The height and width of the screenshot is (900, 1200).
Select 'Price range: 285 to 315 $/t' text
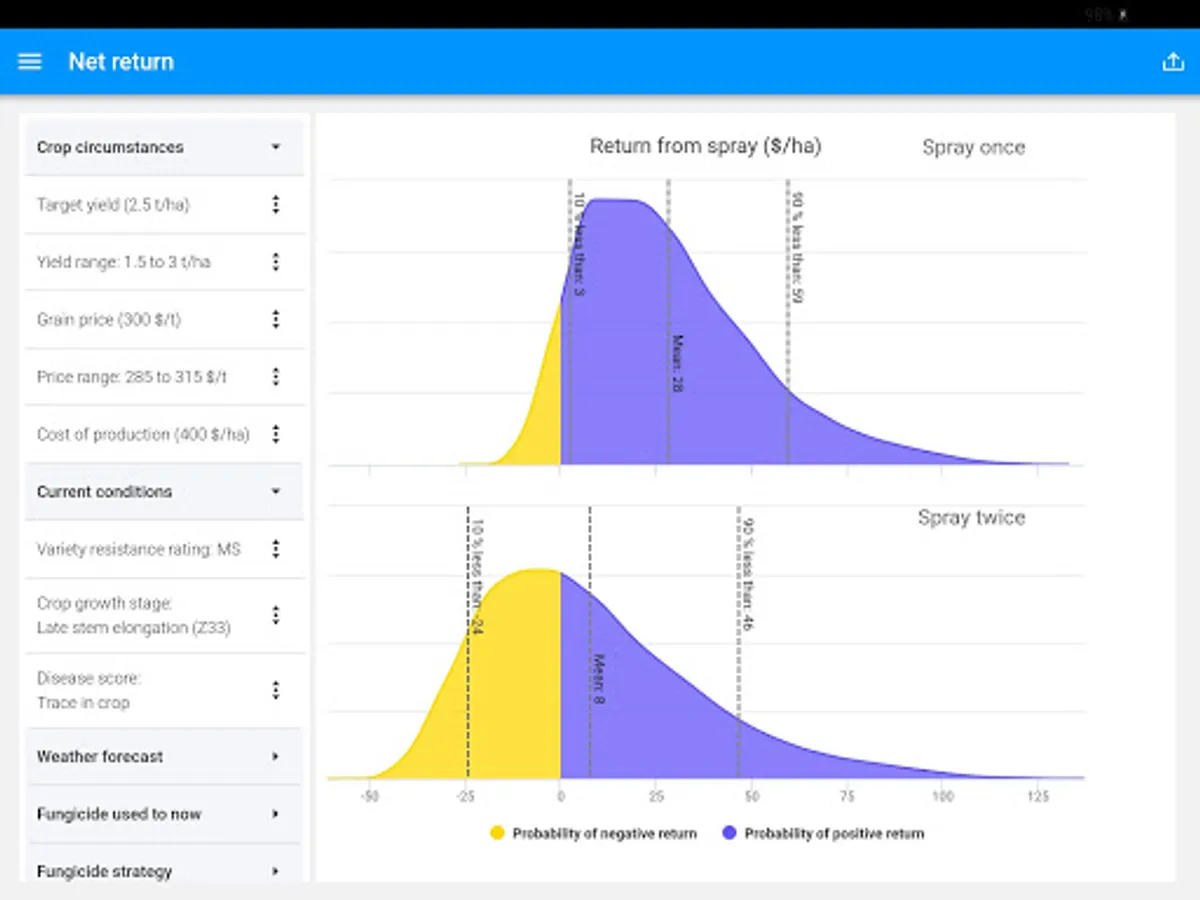[132, 377]
